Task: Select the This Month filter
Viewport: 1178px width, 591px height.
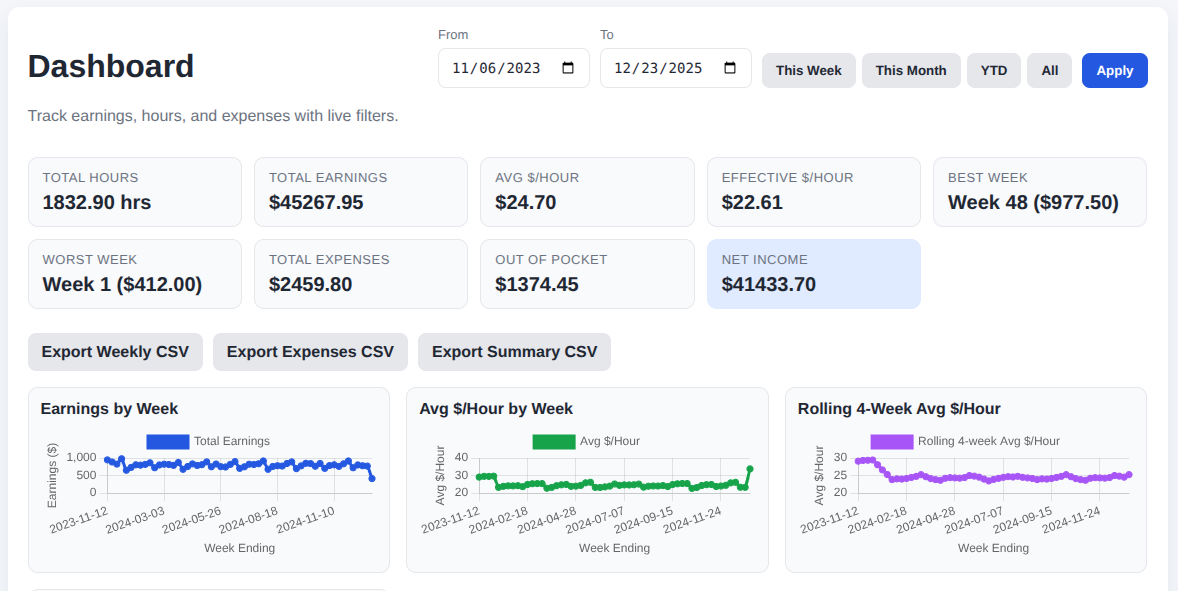Action: point(910,71)
